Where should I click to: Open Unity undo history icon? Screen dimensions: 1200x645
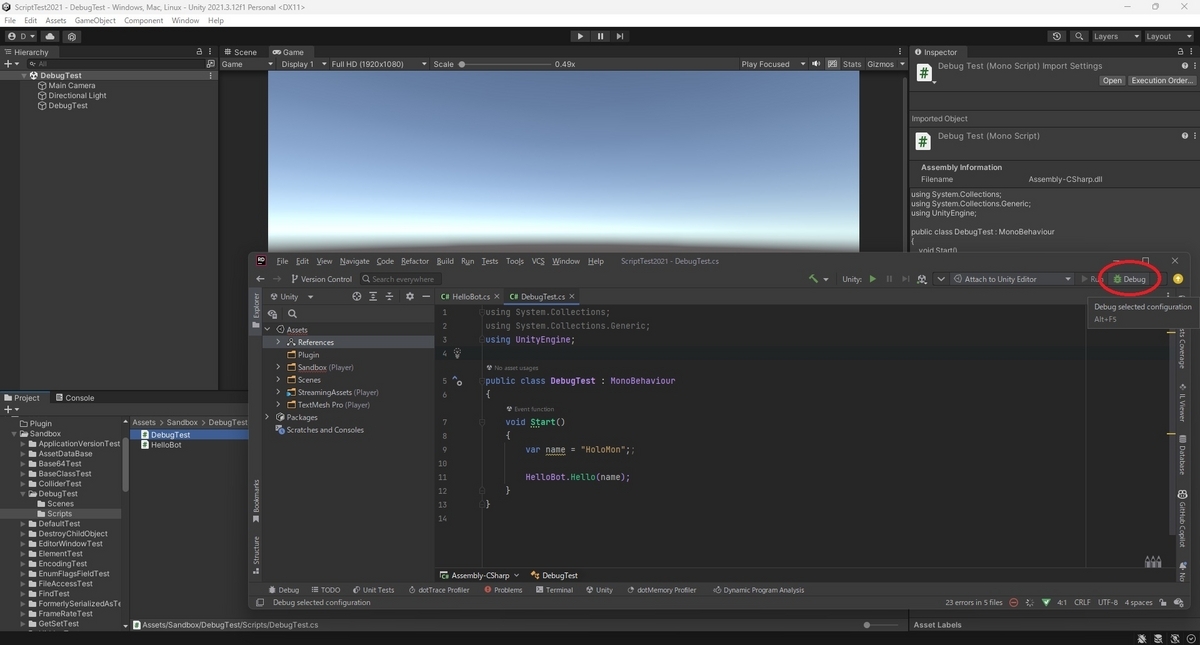point(1057,36)
